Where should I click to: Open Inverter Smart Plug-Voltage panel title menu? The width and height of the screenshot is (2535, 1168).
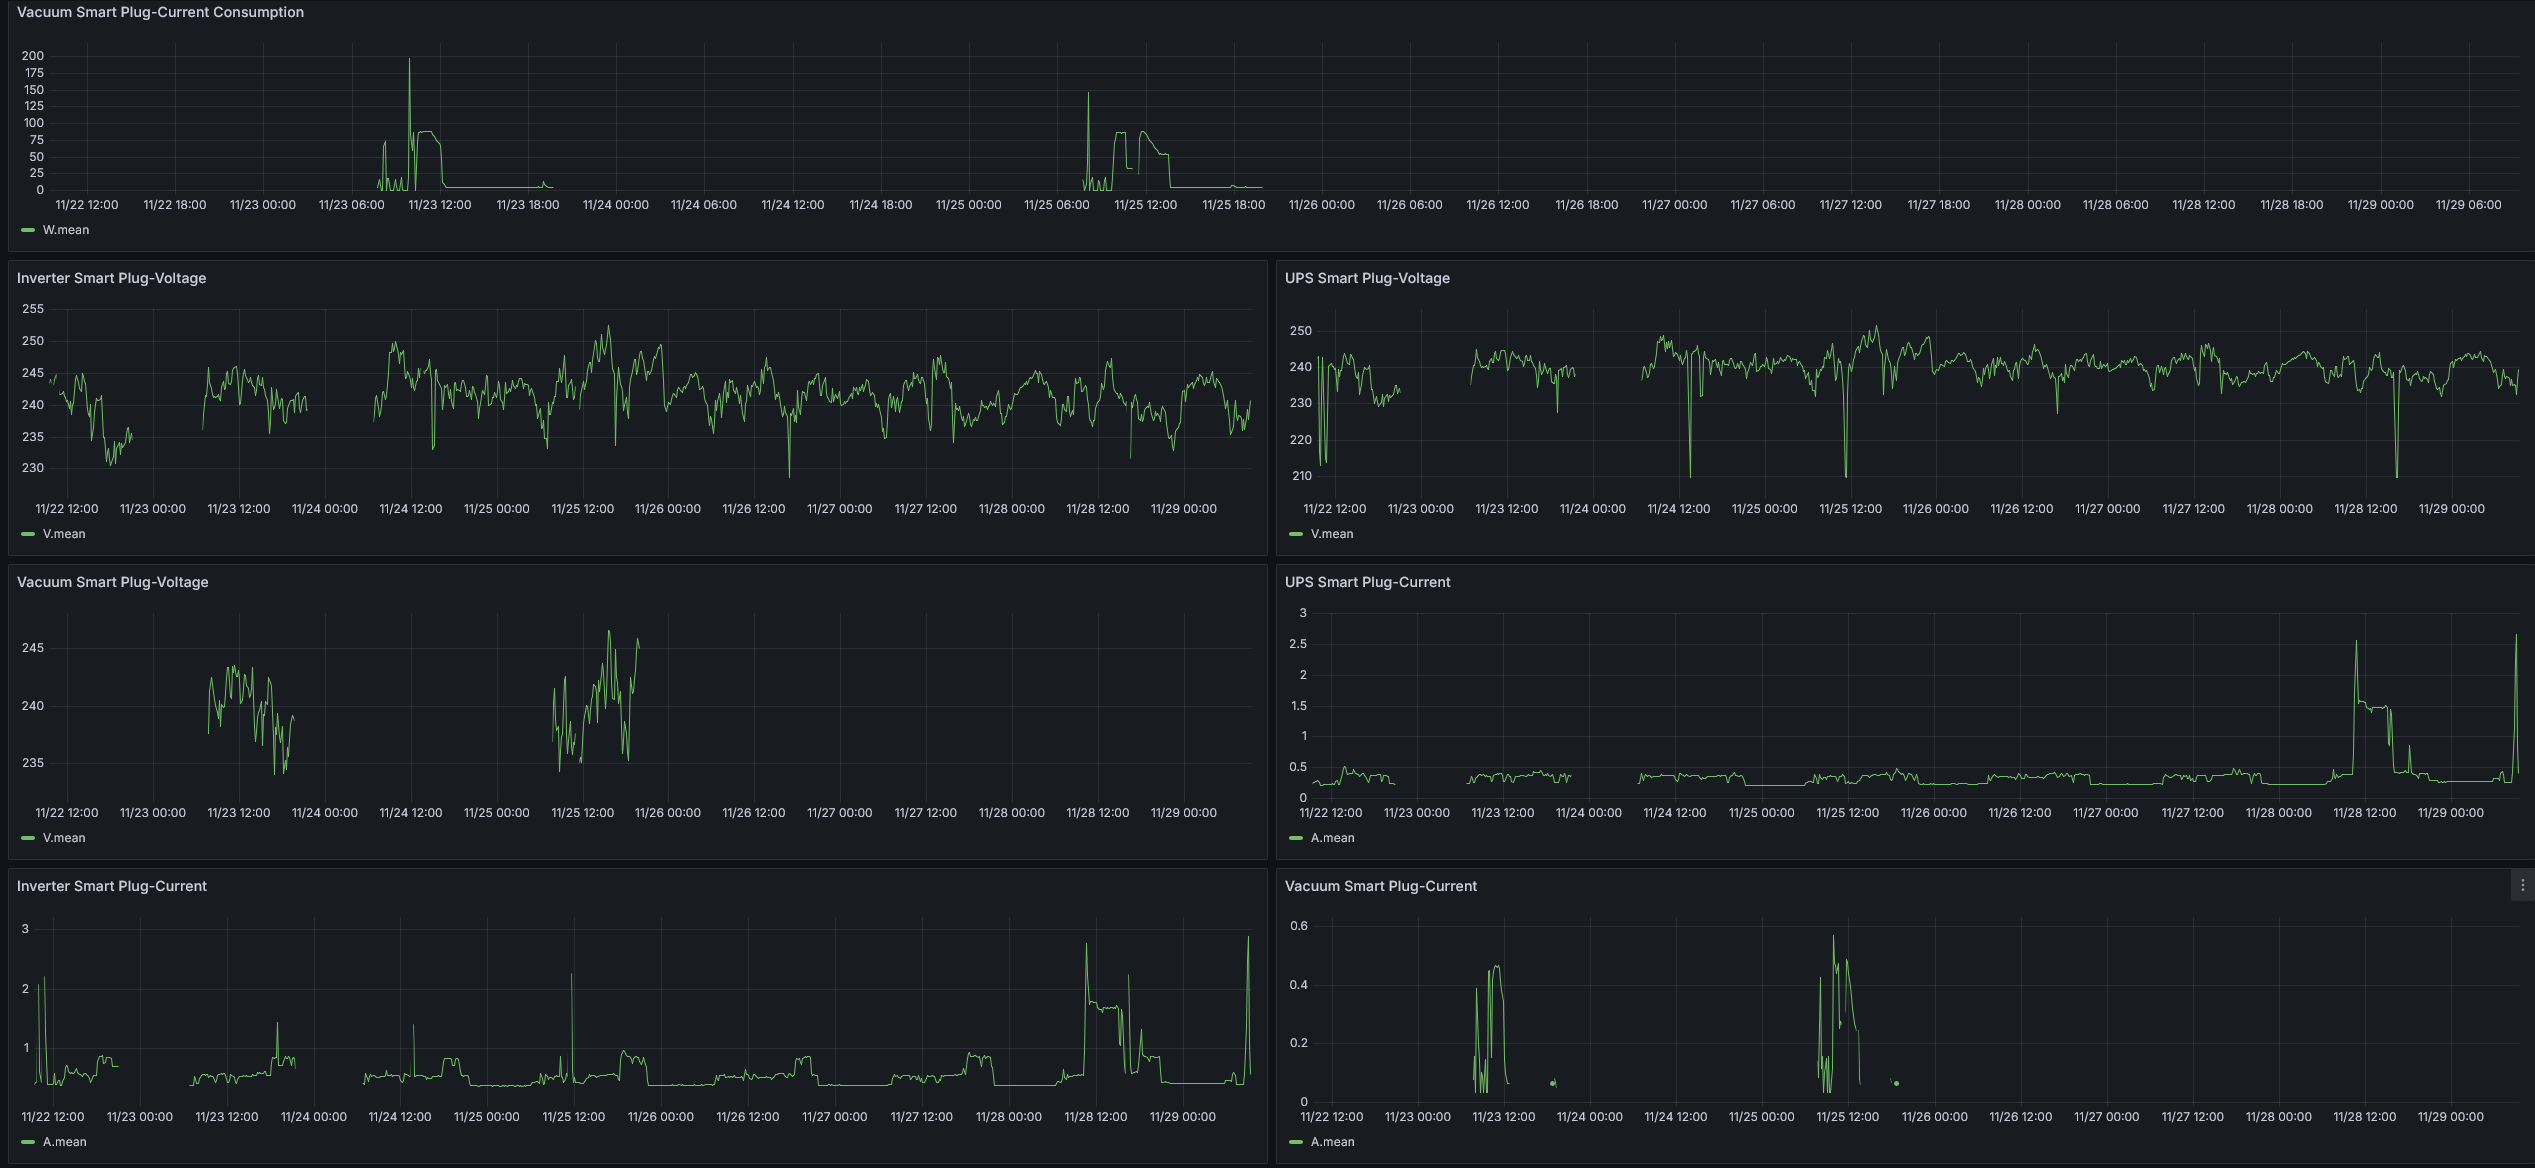(x=111, y=278)
